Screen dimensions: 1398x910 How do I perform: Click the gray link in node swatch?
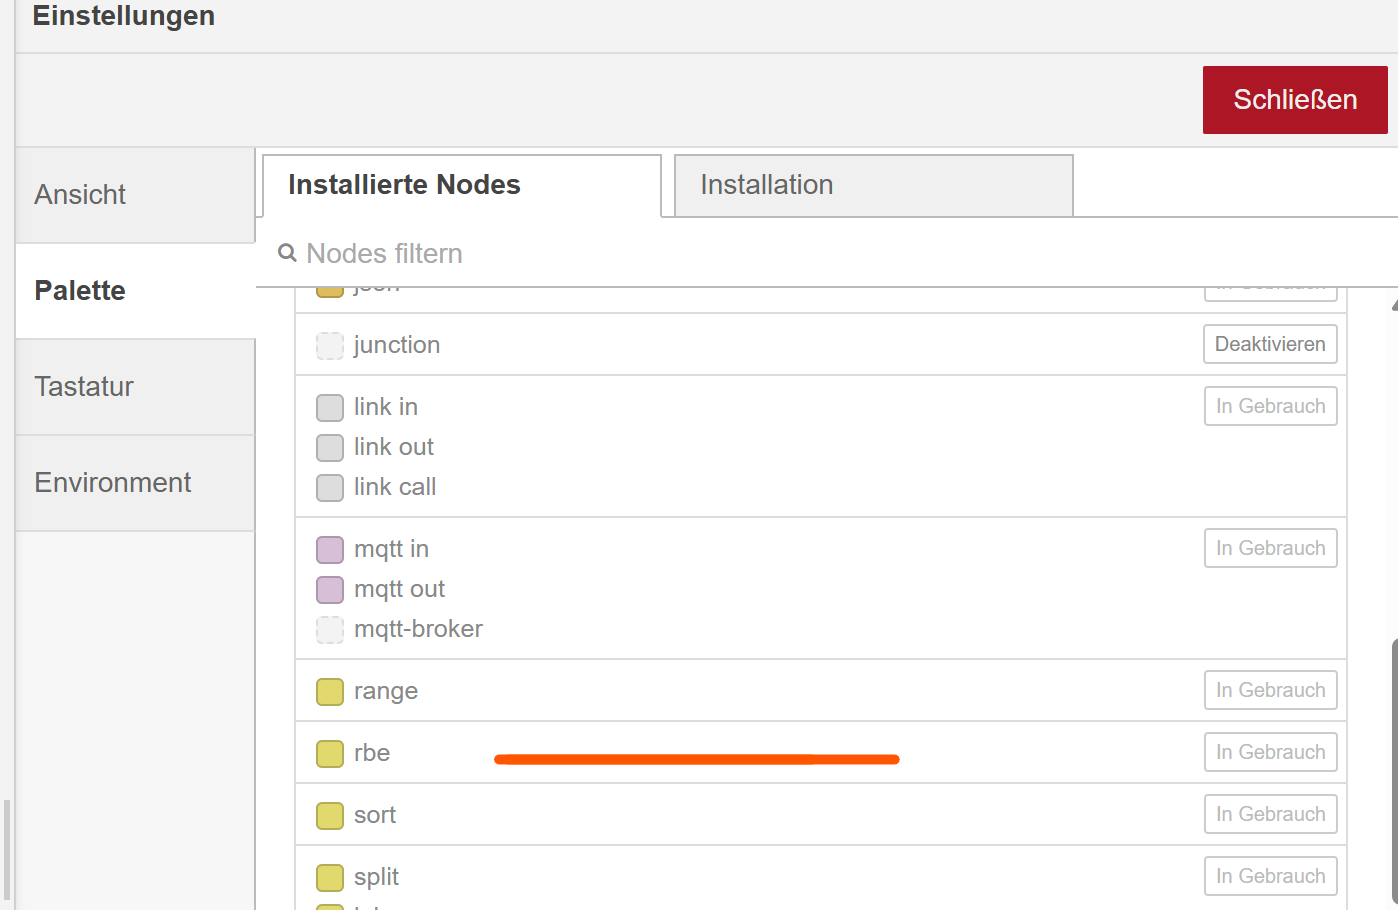click(x=330, y=407)
